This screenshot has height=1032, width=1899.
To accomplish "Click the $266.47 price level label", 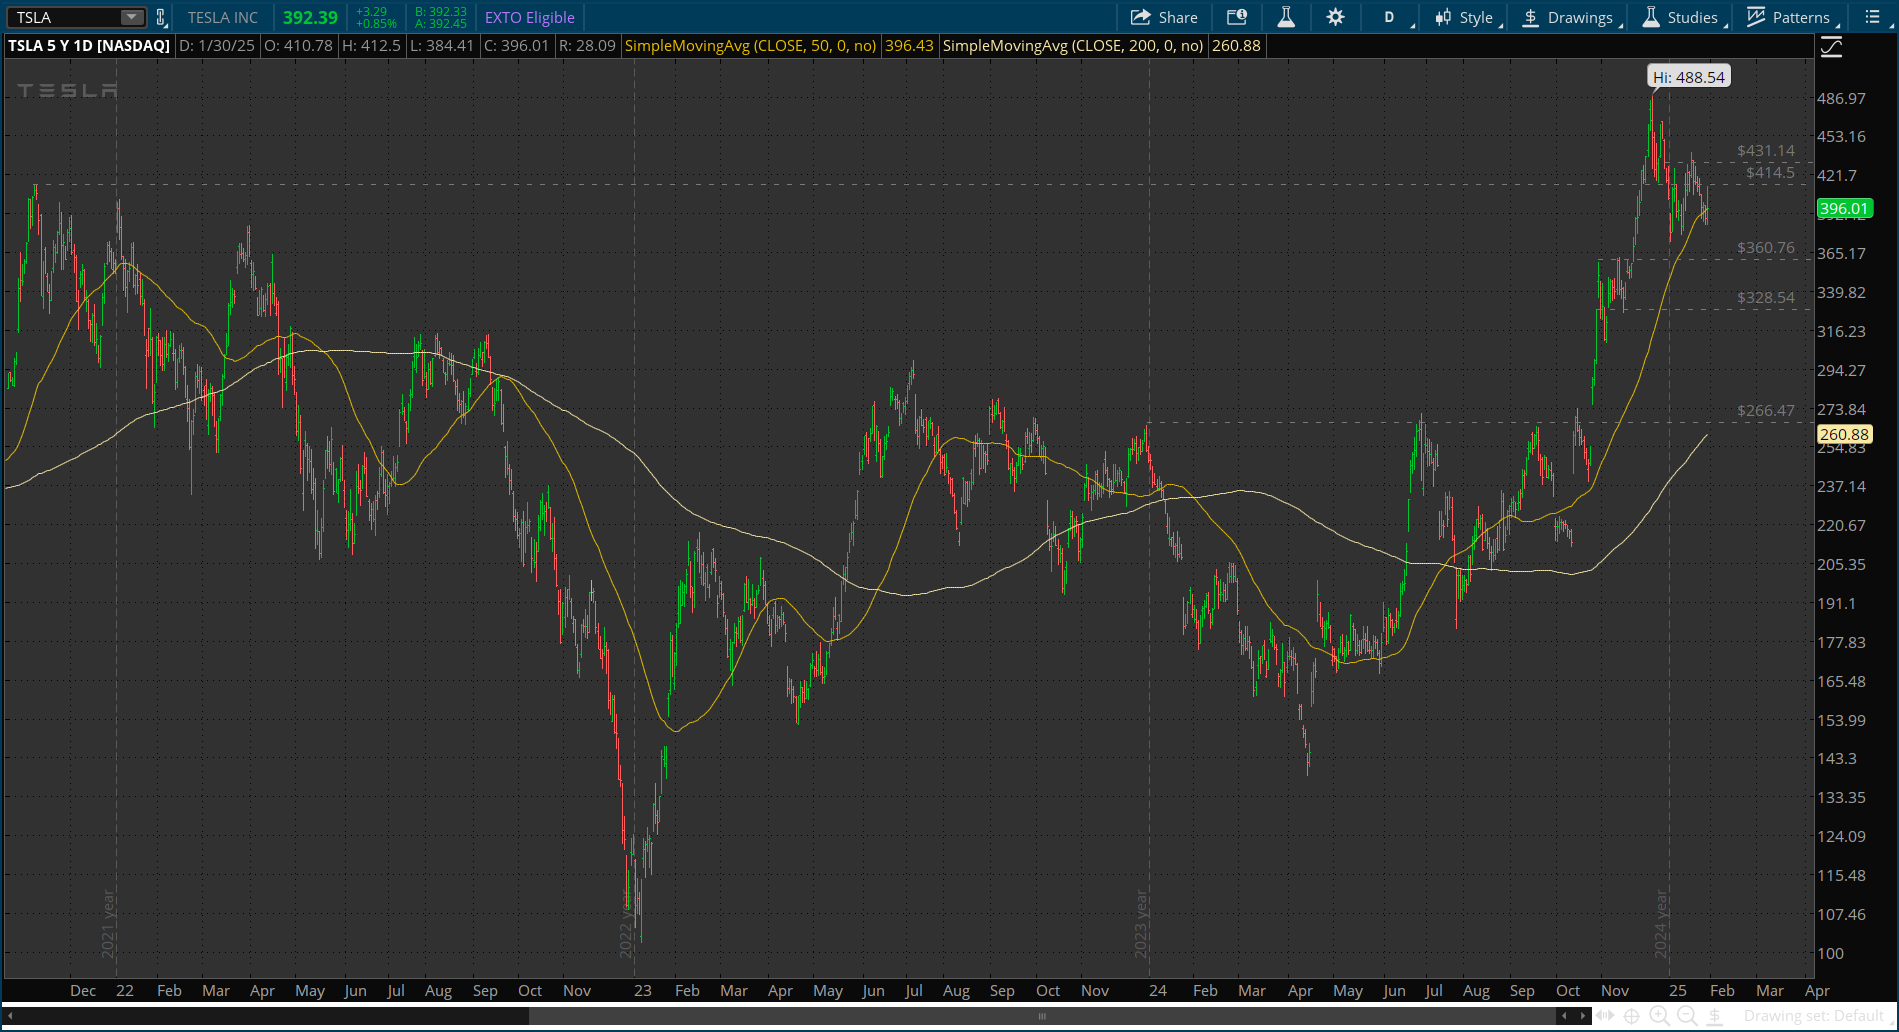I will click(x=1766, y=411).
